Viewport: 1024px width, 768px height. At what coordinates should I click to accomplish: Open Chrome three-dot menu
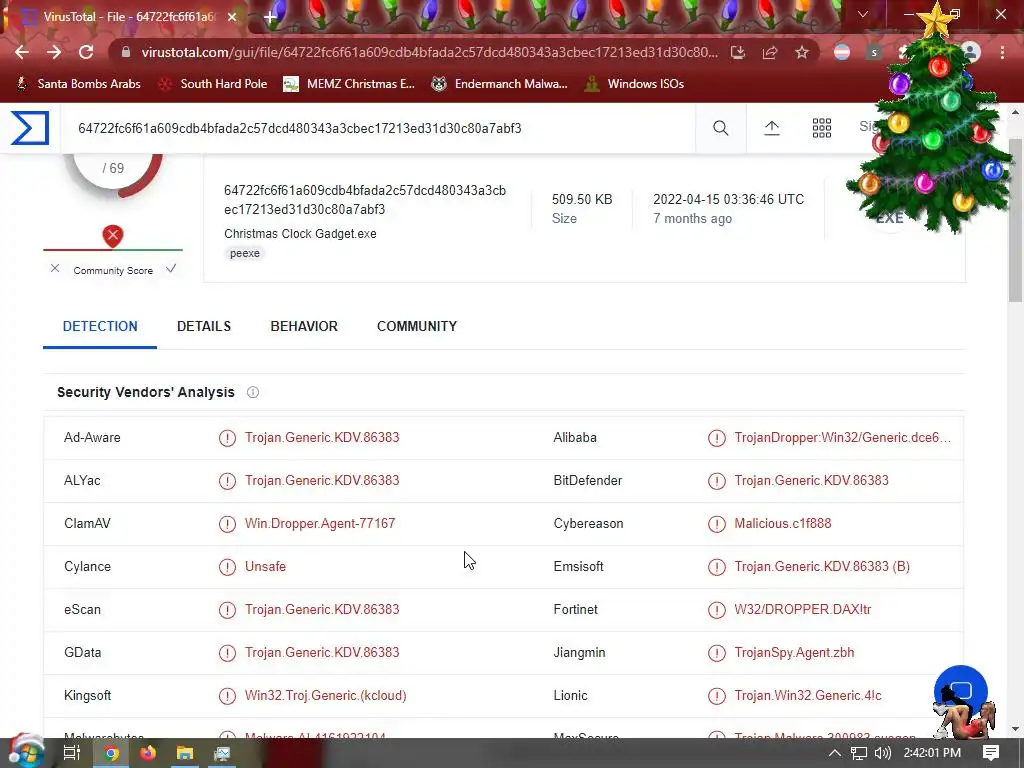1002,52
